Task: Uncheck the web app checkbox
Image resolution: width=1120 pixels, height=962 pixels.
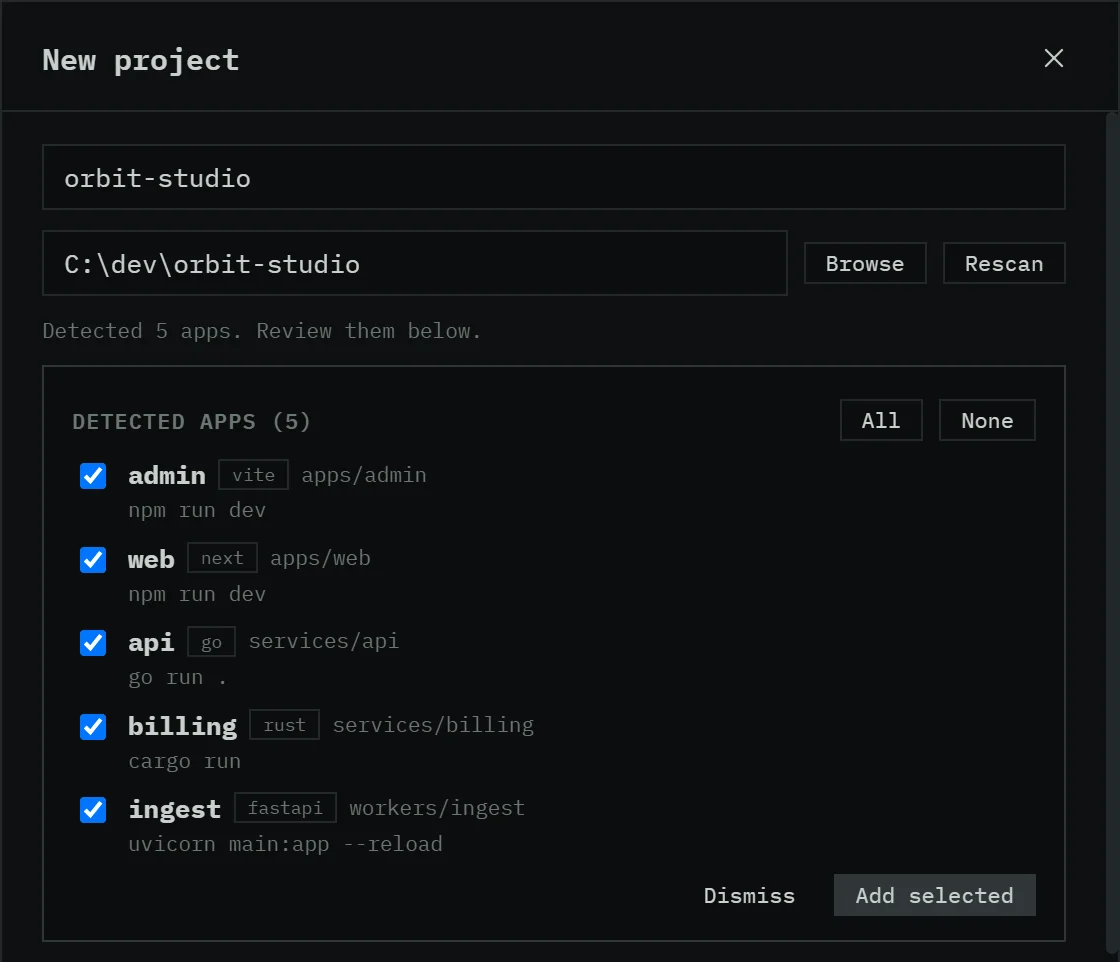Action: [93, 559]
